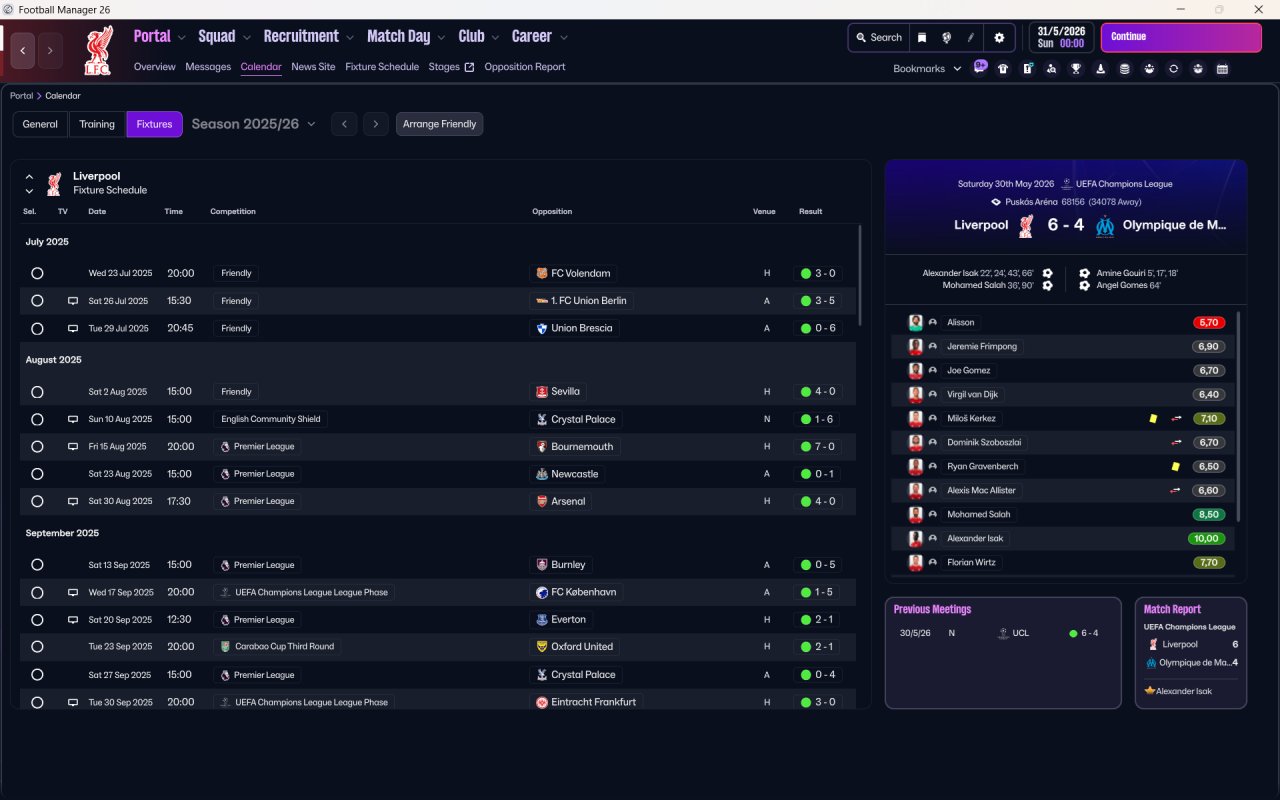The height and width of the screenshot is (800, 1280).
Task: Select the radio button for Burnley fixture
Action: pyautogui.click(x=37, y=565)
